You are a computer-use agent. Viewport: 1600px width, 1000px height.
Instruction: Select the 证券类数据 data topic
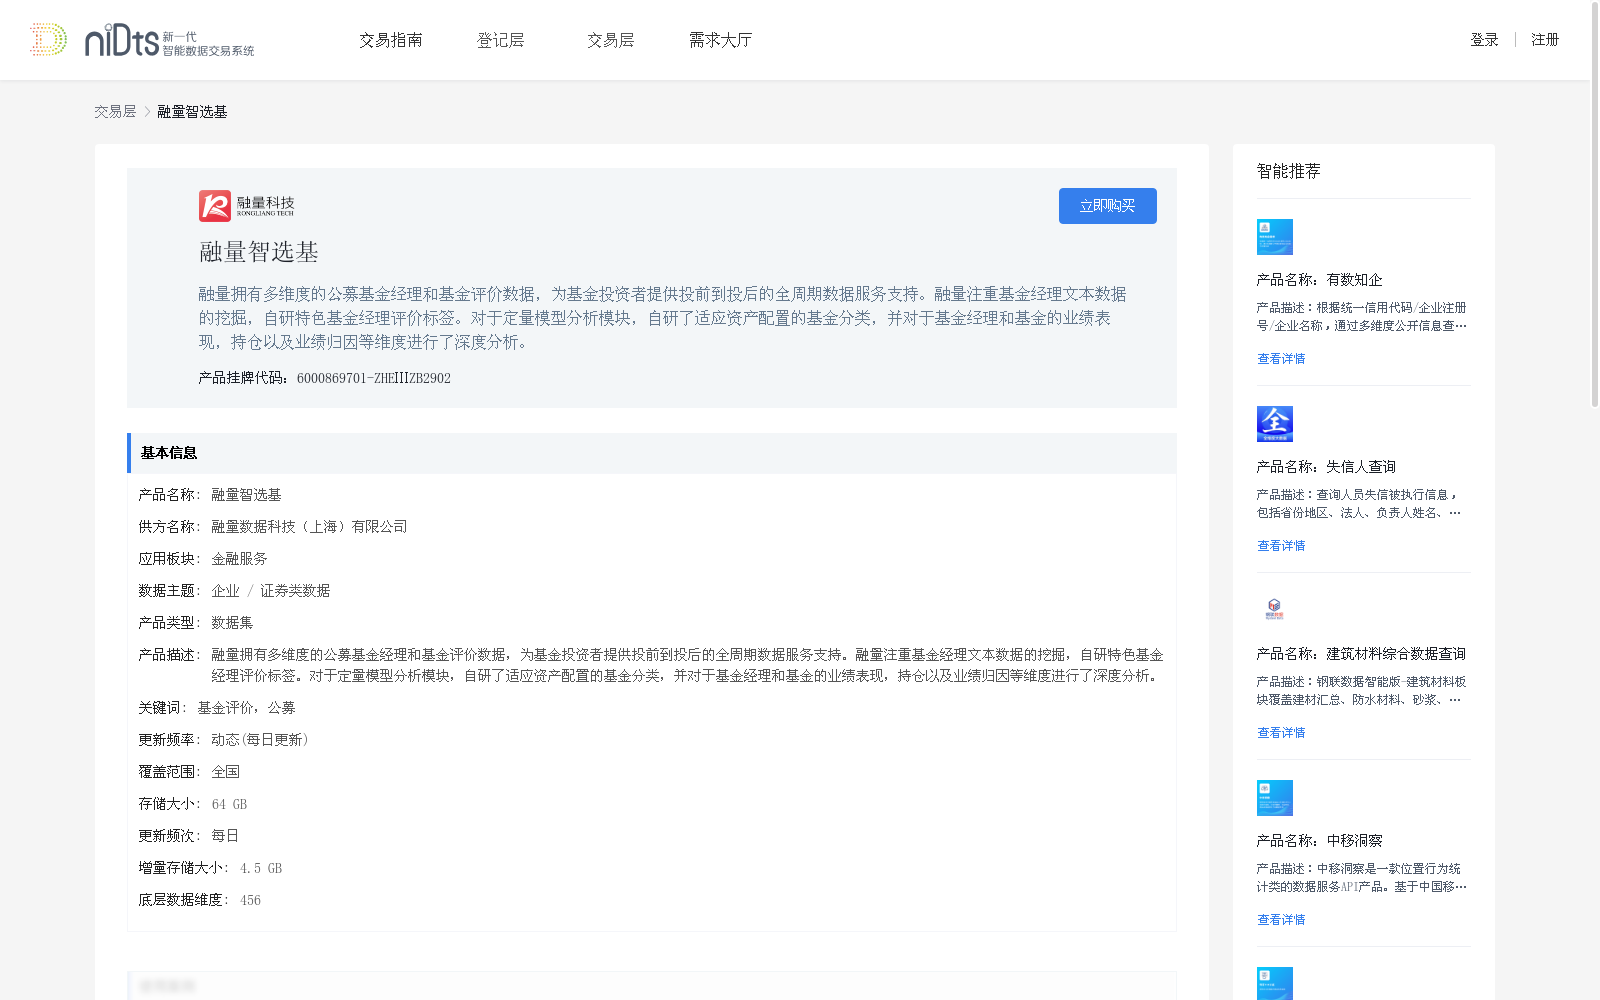click(295, 591)
